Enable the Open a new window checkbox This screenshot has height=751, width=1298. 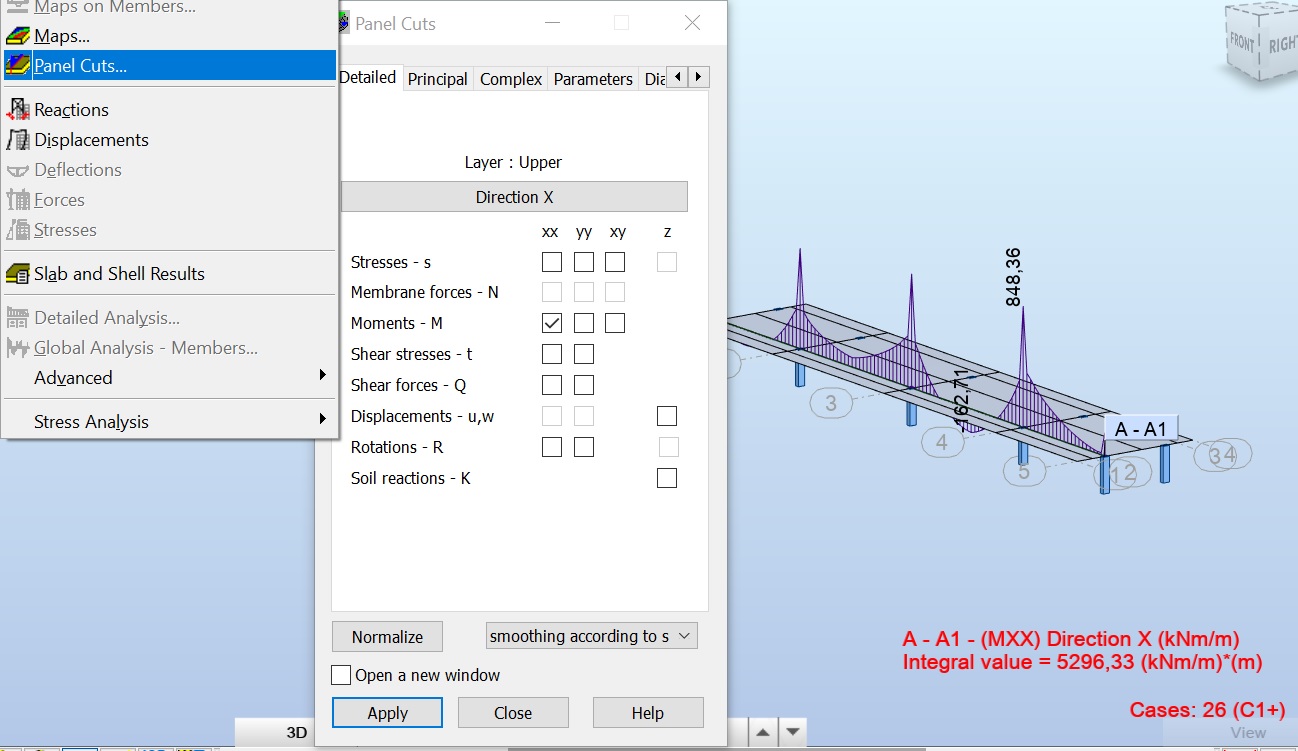(341, 674)
